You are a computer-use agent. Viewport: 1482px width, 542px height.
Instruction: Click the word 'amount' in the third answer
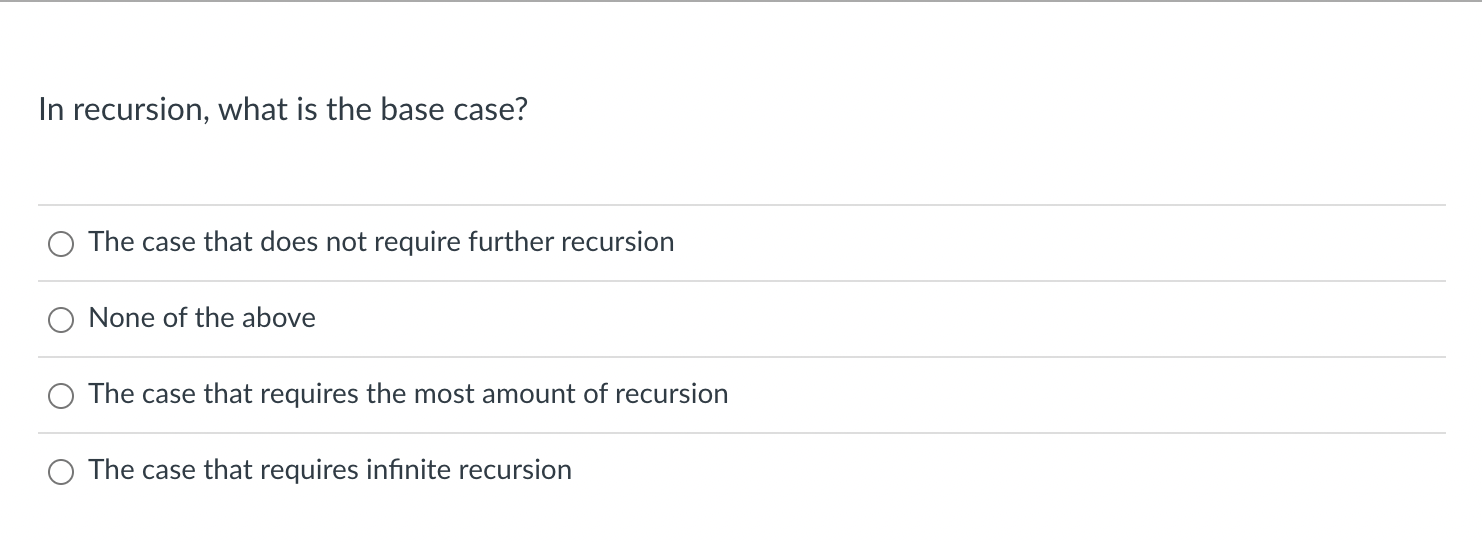tap(528, 394)
